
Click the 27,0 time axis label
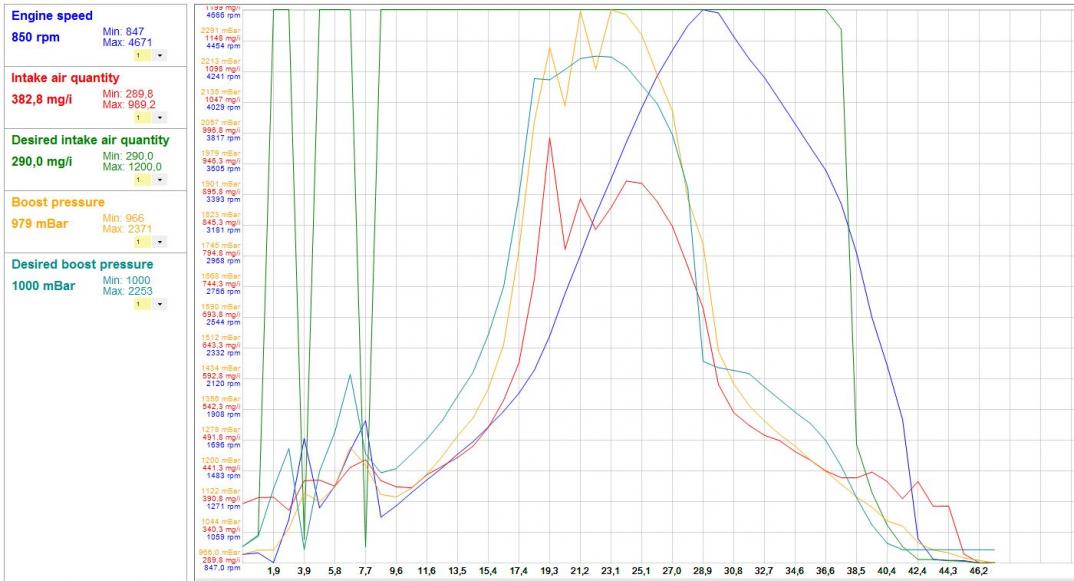[x=672, y=571]
